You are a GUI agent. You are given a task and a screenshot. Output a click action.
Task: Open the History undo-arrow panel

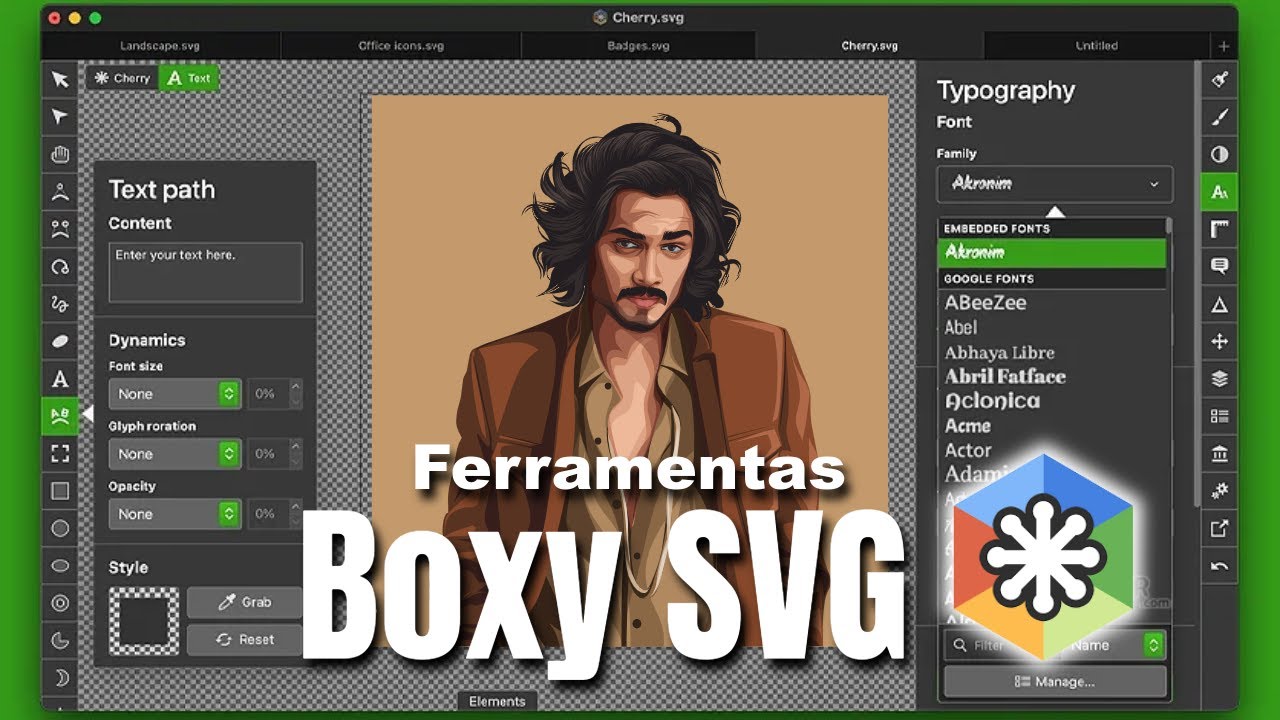coord(1219,566)
